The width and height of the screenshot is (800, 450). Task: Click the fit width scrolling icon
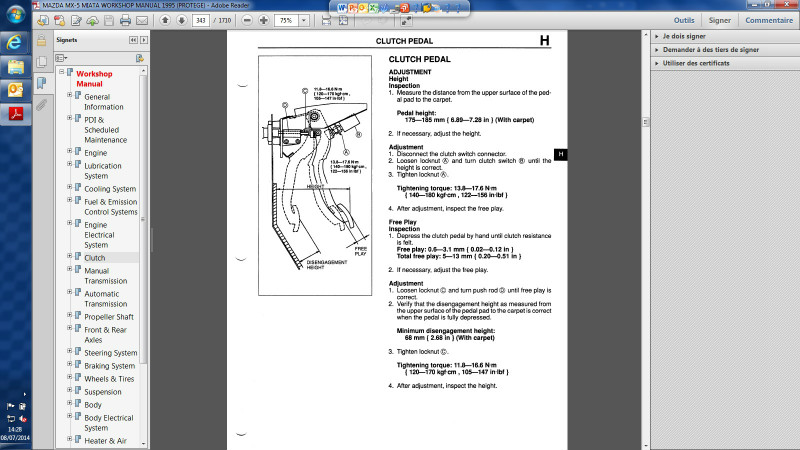click(x=326, y=20)
